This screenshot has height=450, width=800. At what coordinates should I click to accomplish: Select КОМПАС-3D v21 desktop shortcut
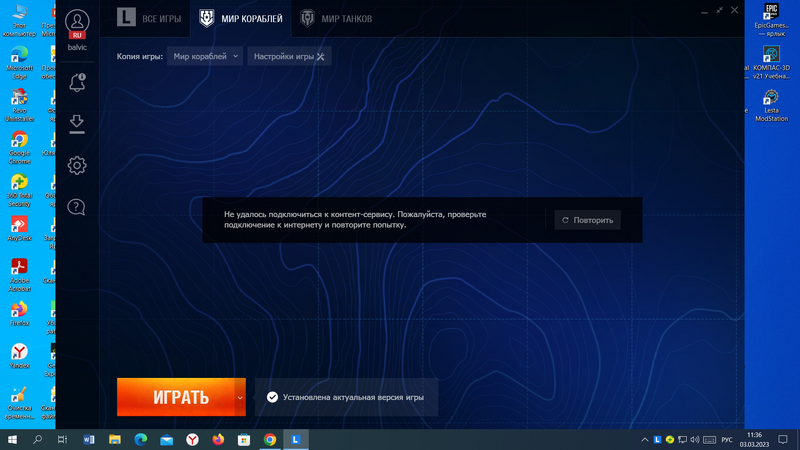771,63
